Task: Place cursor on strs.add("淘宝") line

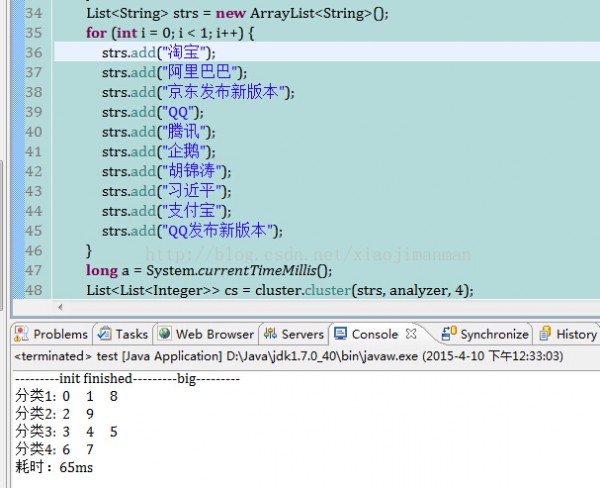Action: tap(159, 52)
